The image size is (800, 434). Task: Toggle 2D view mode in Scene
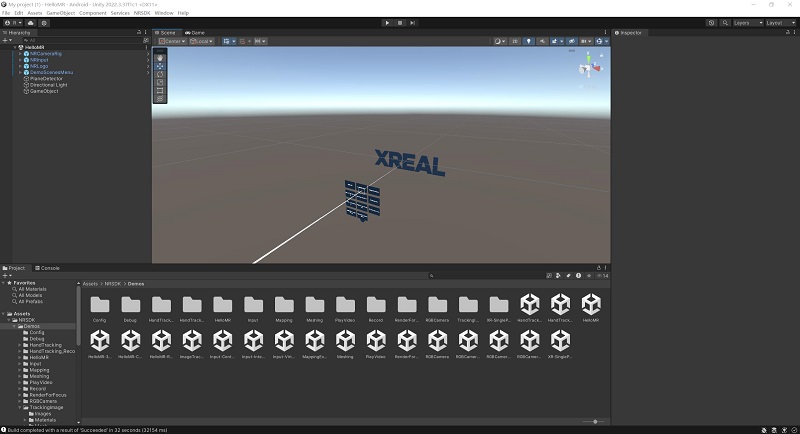[515, 41]
